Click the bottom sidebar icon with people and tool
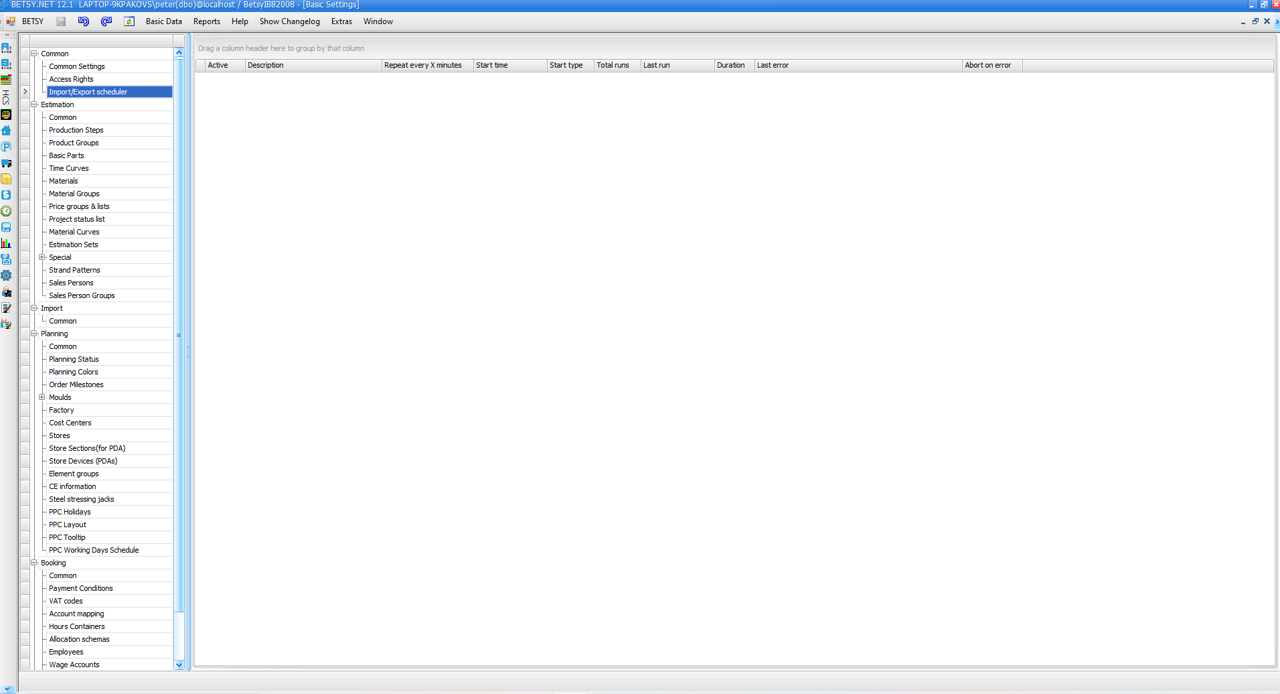 [x=6, y=324]
